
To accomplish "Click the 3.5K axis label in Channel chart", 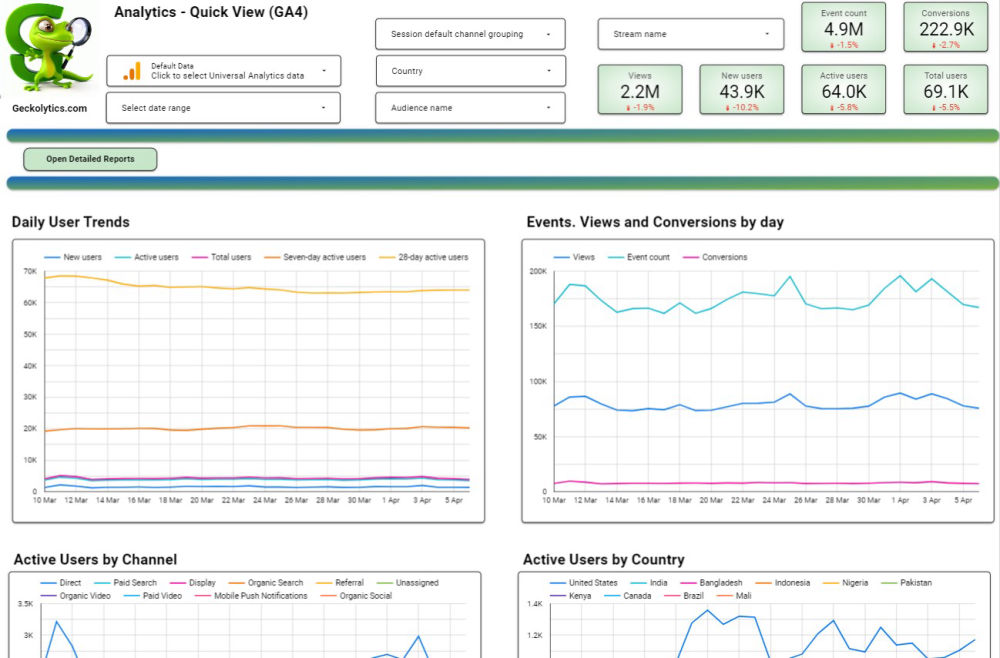I will (26, 604).
